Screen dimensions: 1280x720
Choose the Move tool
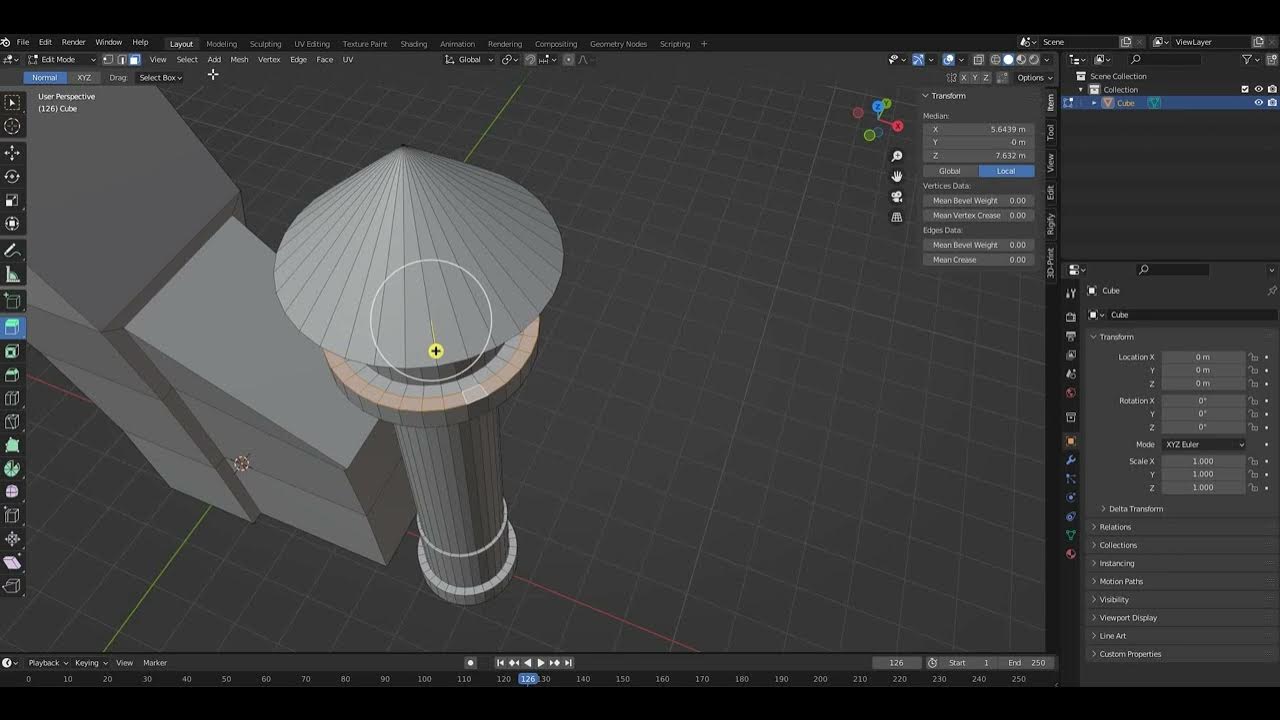tap(12, 153)
